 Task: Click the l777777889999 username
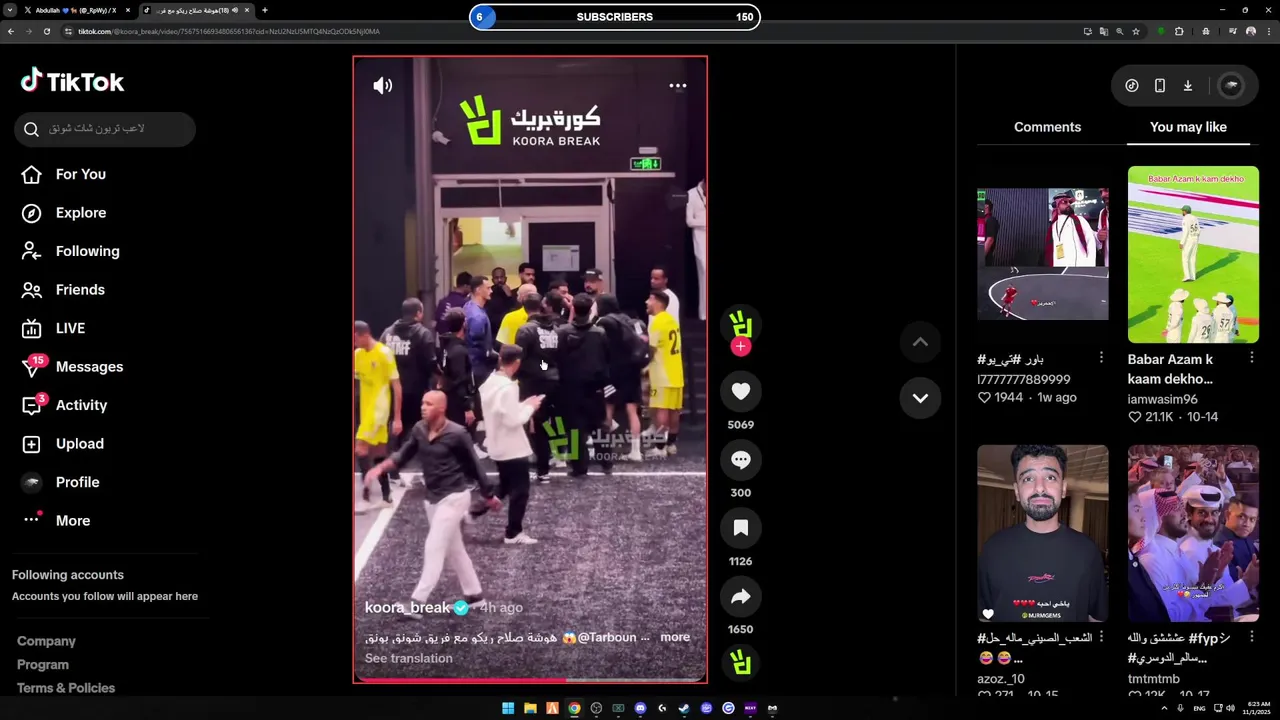pyautogui.click(x=1024, y=379)
